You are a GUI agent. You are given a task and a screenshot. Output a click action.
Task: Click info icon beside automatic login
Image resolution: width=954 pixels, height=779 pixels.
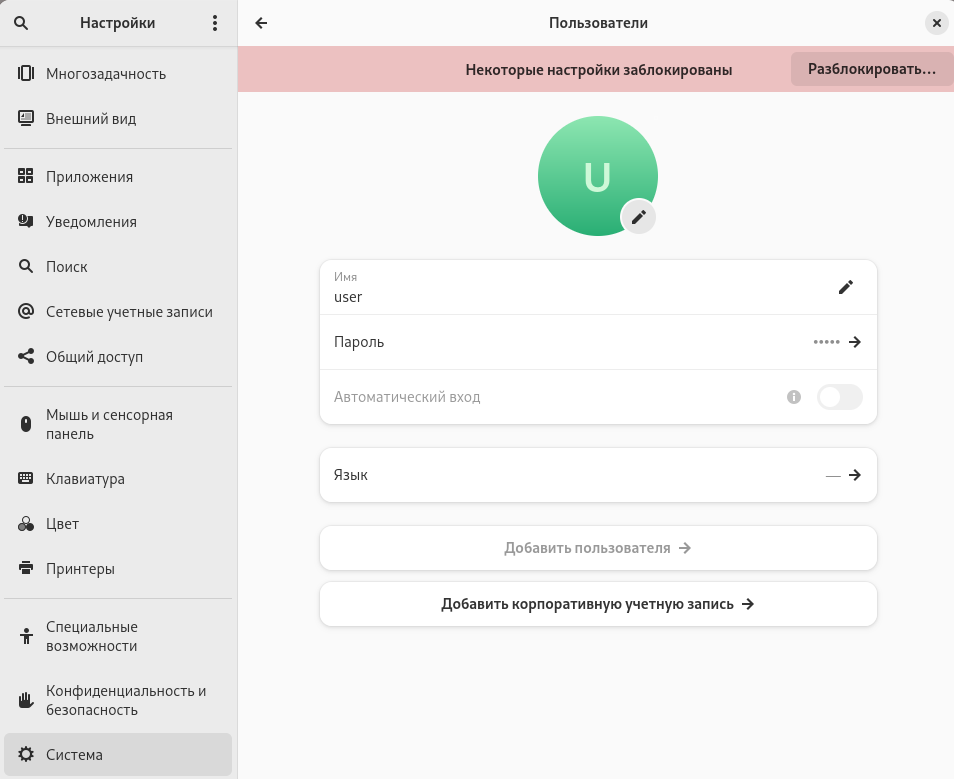click(x=794, y=397)
